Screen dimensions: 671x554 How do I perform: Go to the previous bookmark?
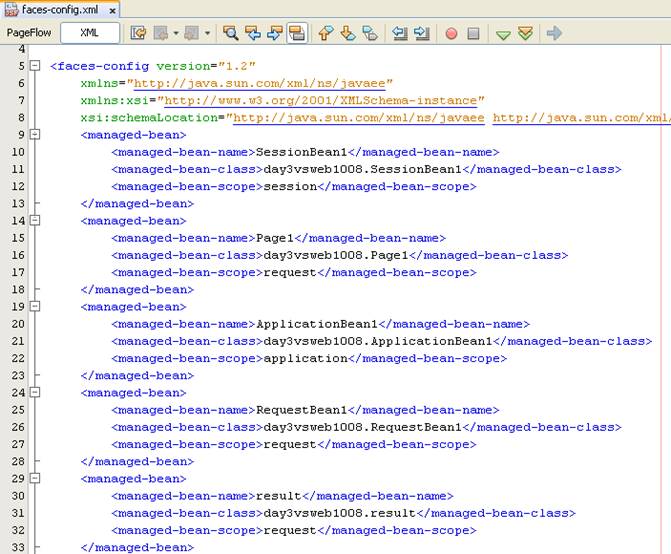pyautogui.click(x=326, y=33)
